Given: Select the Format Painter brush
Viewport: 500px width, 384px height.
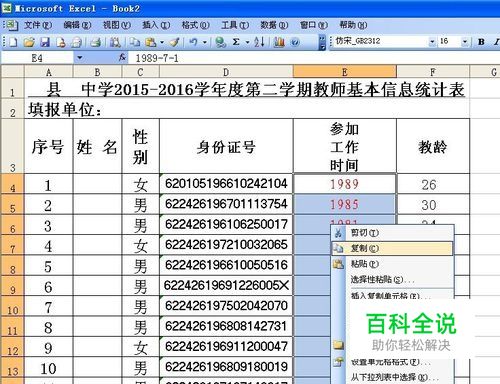Looking at the screenshot, I should pos(174,42).
